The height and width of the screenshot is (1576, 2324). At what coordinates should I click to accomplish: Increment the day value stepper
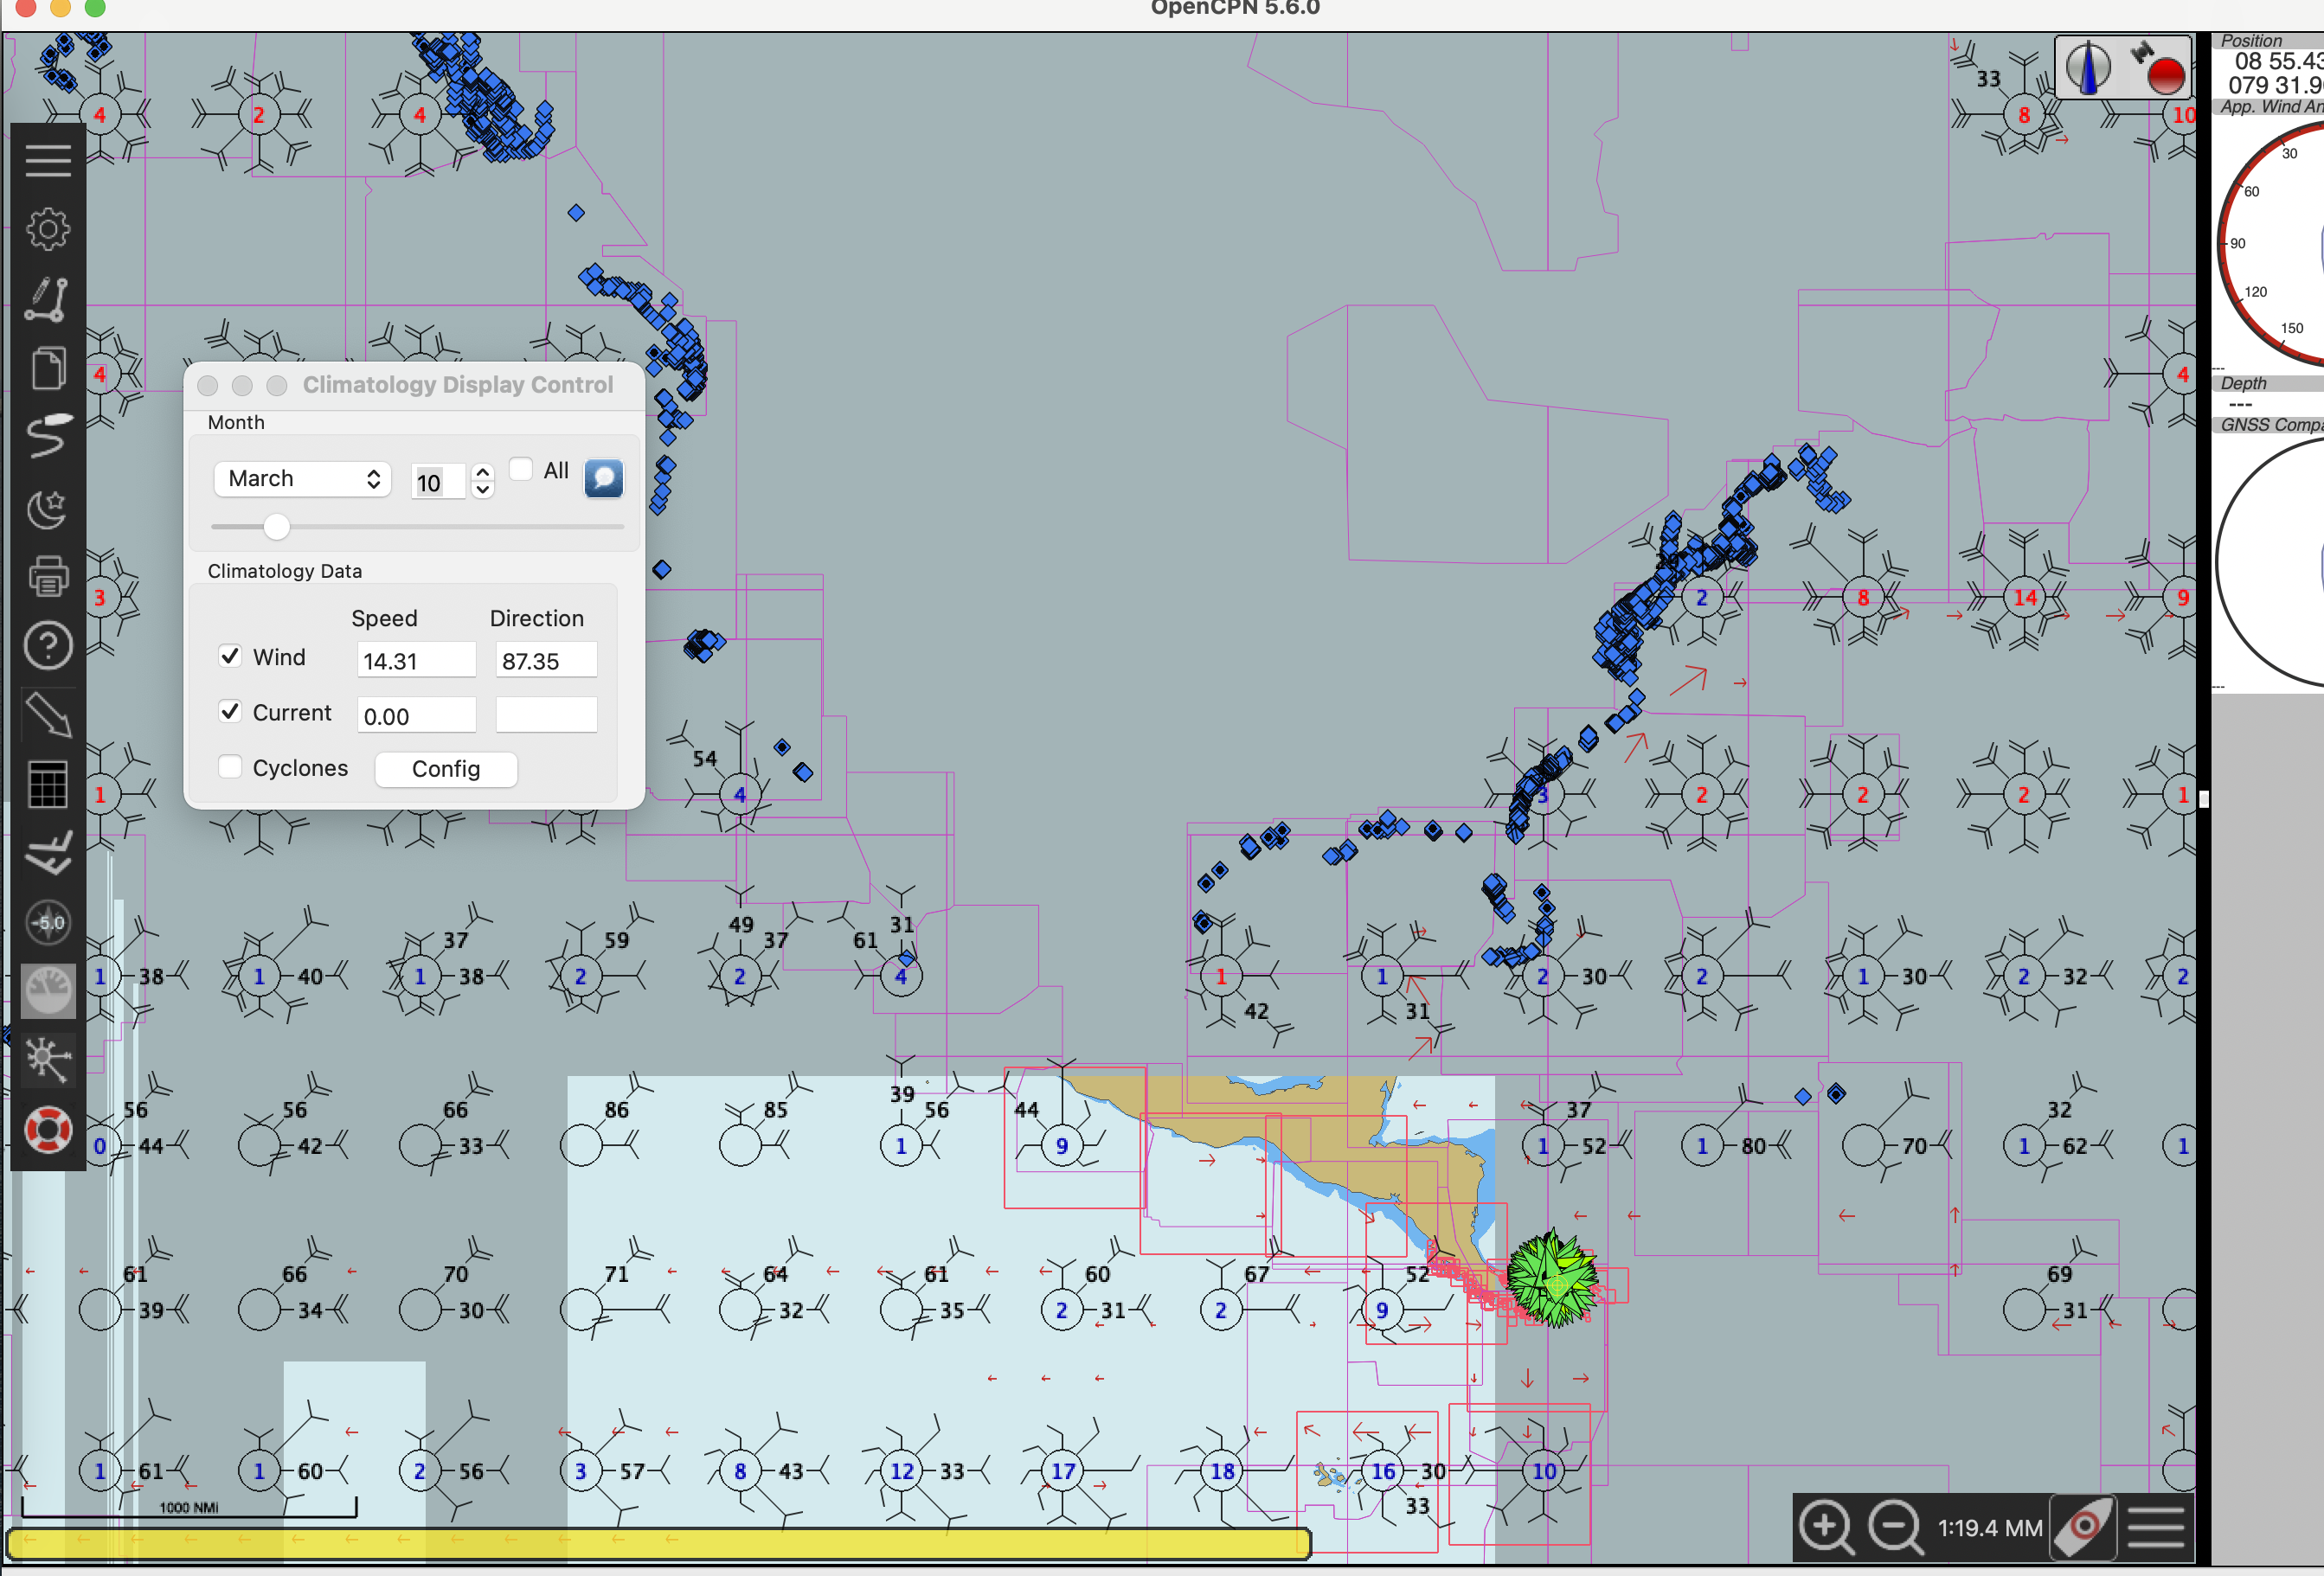(482, 472)
